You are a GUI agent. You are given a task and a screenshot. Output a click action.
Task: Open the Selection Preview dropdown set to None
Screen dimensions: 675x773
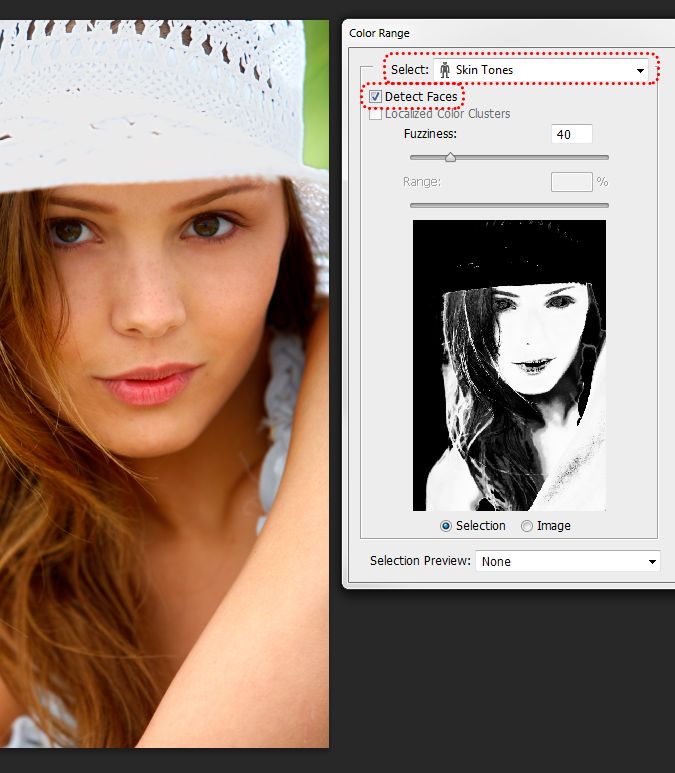(x=568, y=562)
